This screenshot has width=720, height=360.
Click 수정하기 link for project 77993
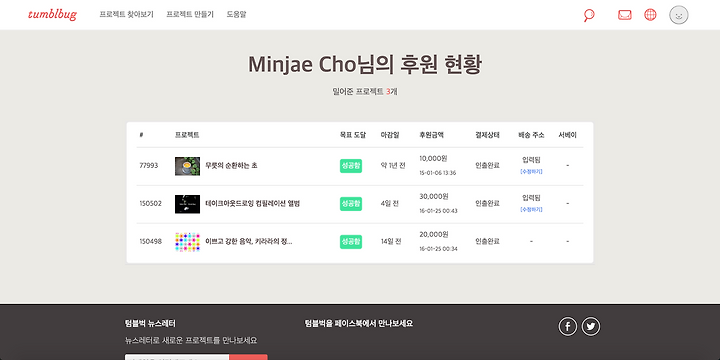[x=531, y=171]
